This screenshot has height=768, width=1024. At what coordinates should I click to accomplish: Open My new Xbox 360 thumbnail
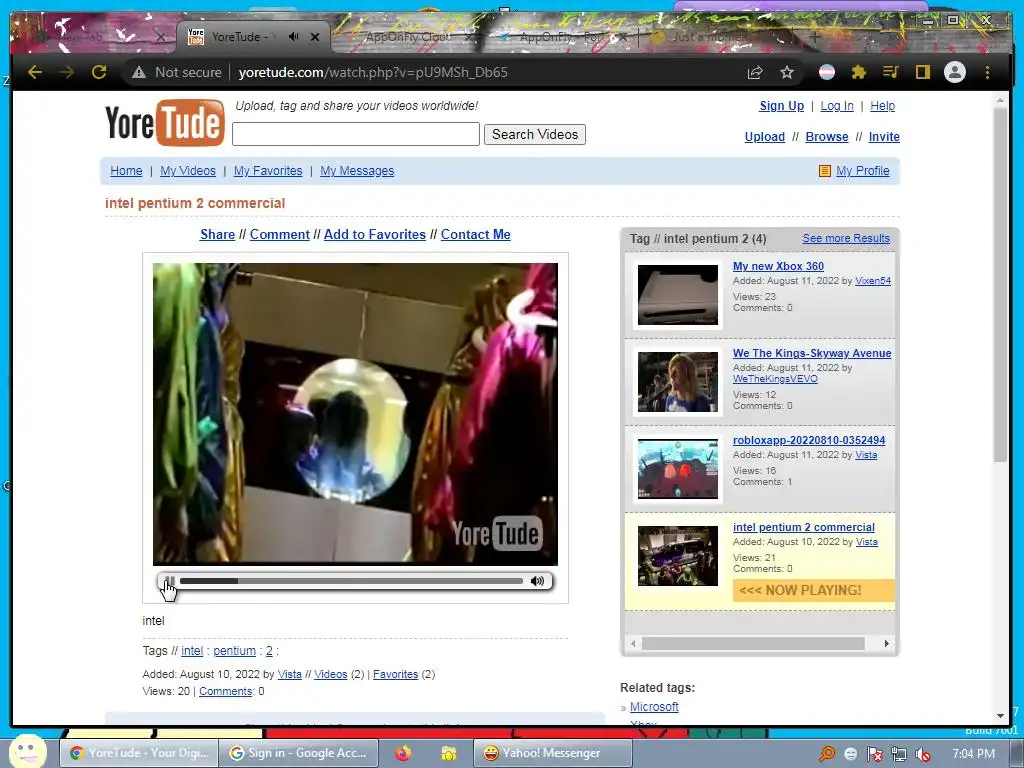point(678,295)
